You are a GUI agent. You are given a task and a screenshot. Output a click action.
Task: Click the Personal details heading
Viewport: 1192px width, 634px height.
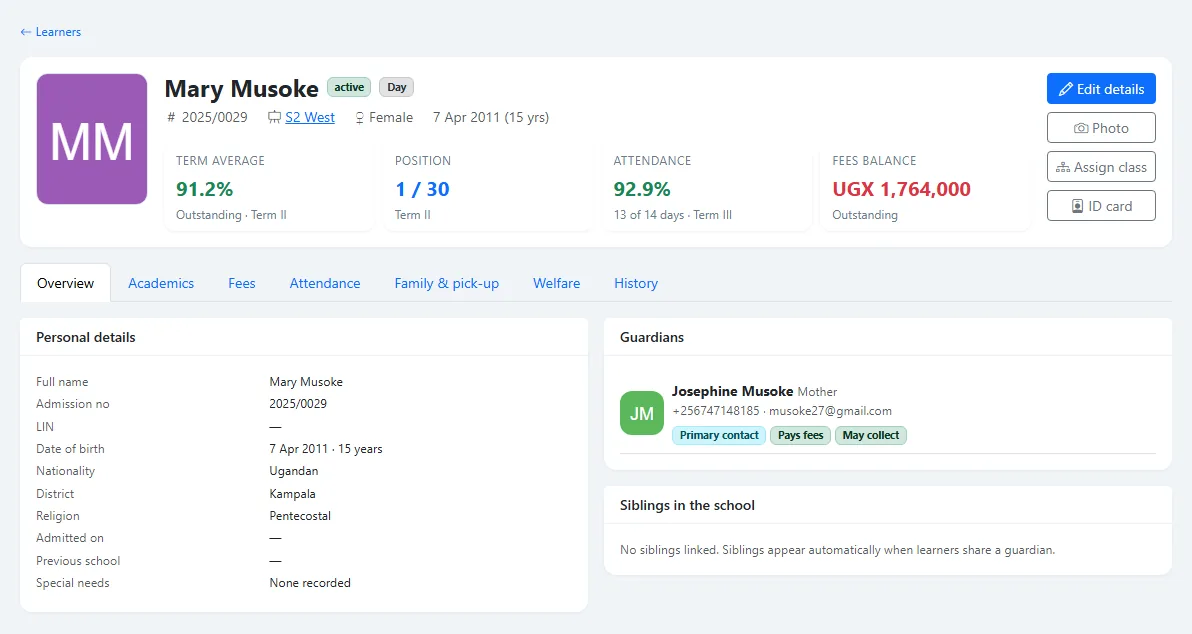tap(86, 337)
